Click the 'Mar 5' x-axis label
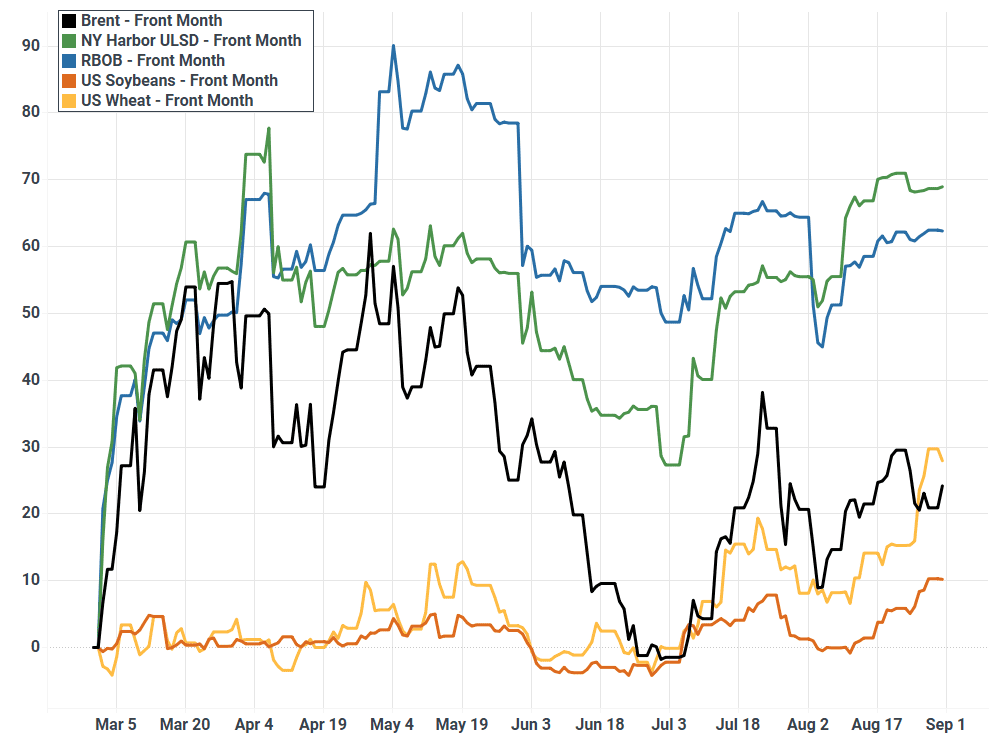This screenshot has width=1000, height=750. point(115,724)
